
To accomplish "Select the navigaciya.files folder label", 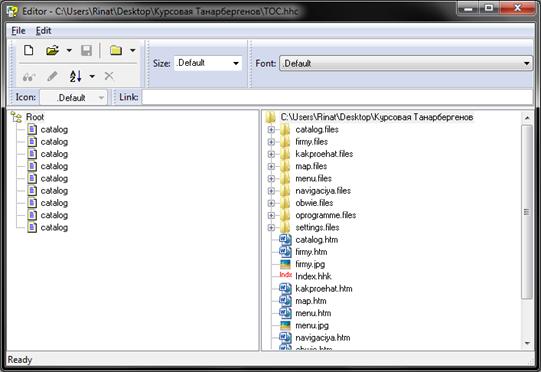I will [x=323, y=191].
